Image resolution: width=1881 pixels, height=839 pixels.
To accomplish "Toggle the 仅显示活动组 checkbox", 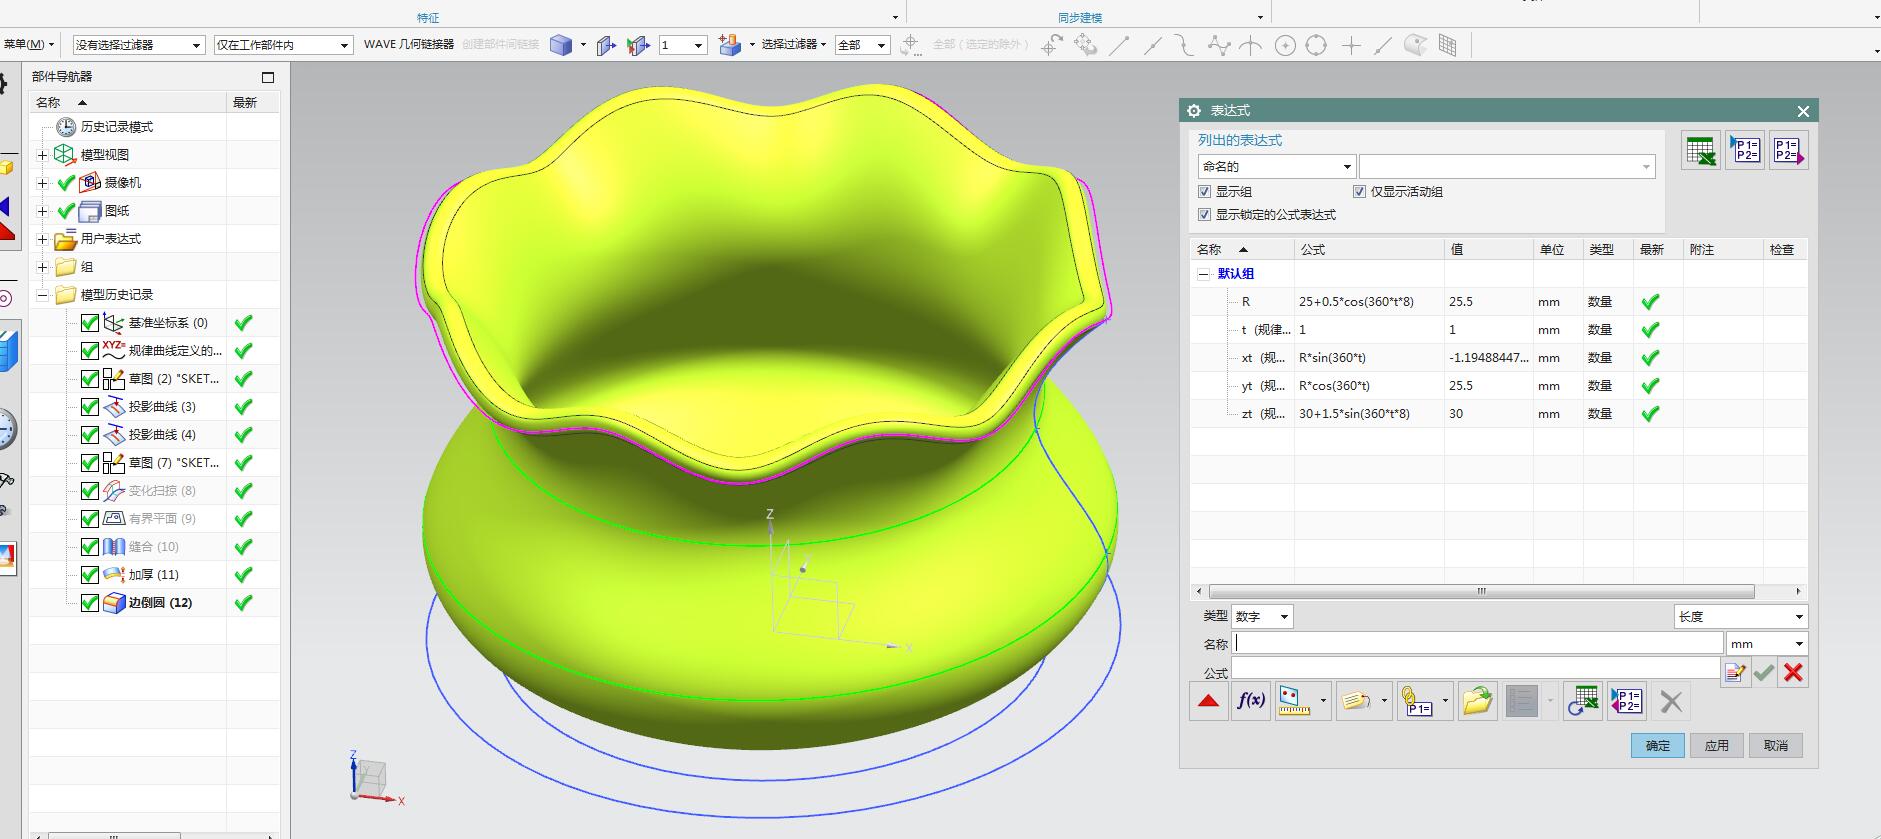I will (1360, 192).
